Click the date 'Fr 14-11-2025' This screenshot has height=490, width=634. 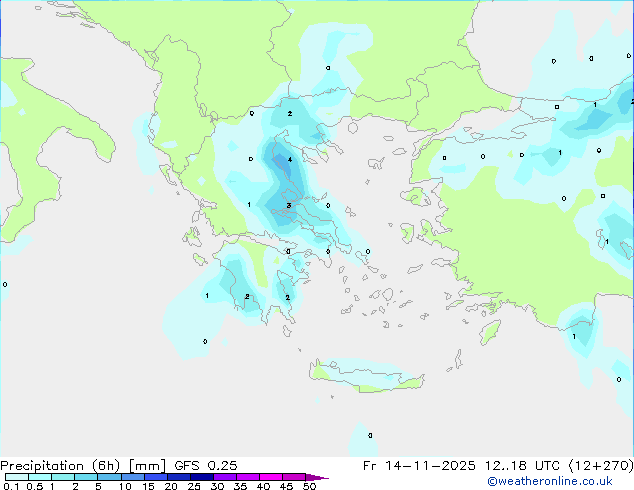[419, 466]
